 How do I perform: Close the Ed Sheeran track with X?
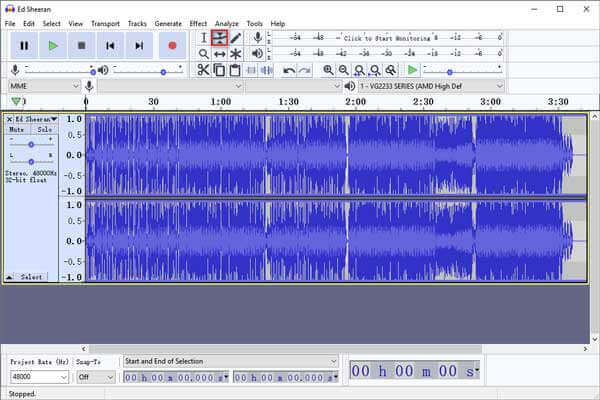(x=10, y=119)
